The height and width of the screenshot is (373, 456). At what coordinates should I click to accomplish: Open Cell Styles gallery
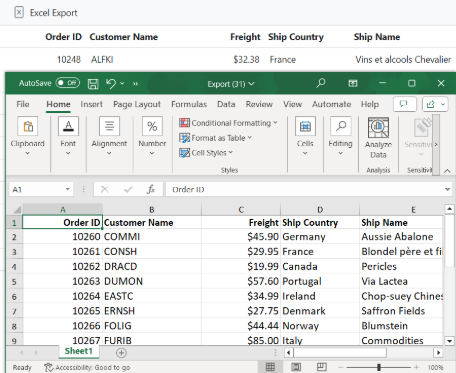point(206,153)
